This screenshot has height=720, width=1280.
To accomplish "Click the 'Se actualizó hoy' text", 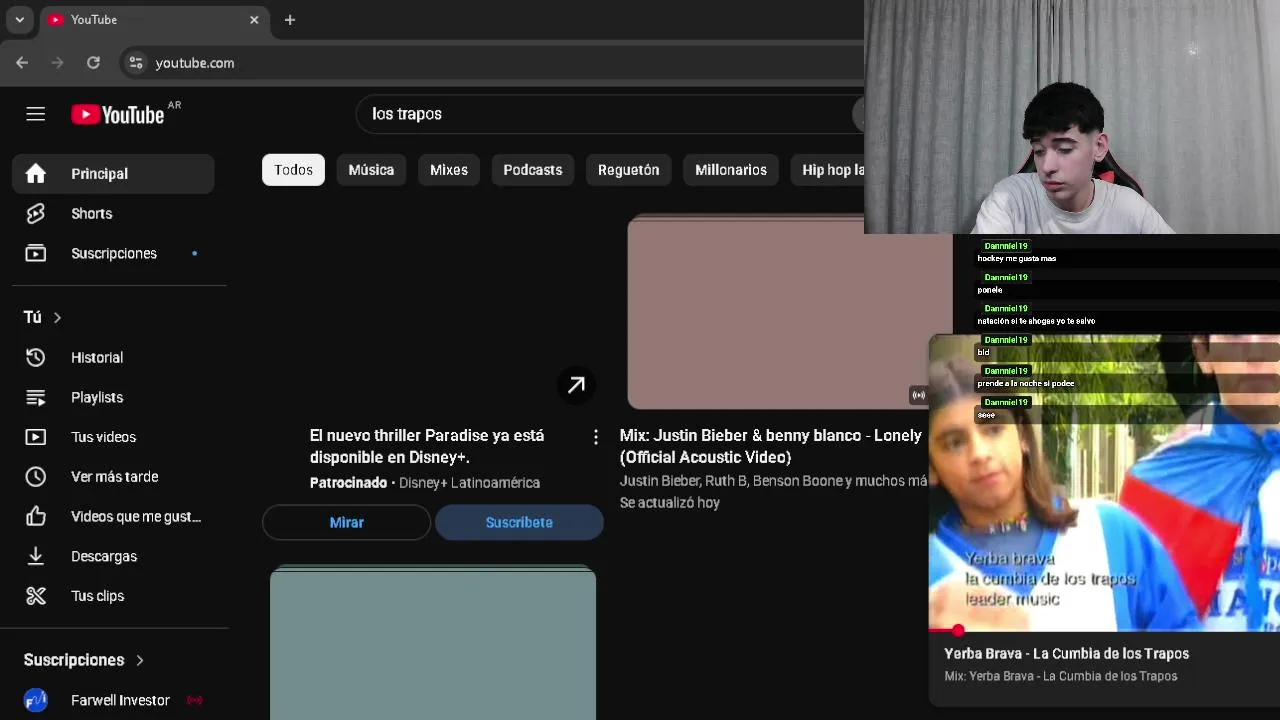I will pyautogui.click(x=669, y=503).
